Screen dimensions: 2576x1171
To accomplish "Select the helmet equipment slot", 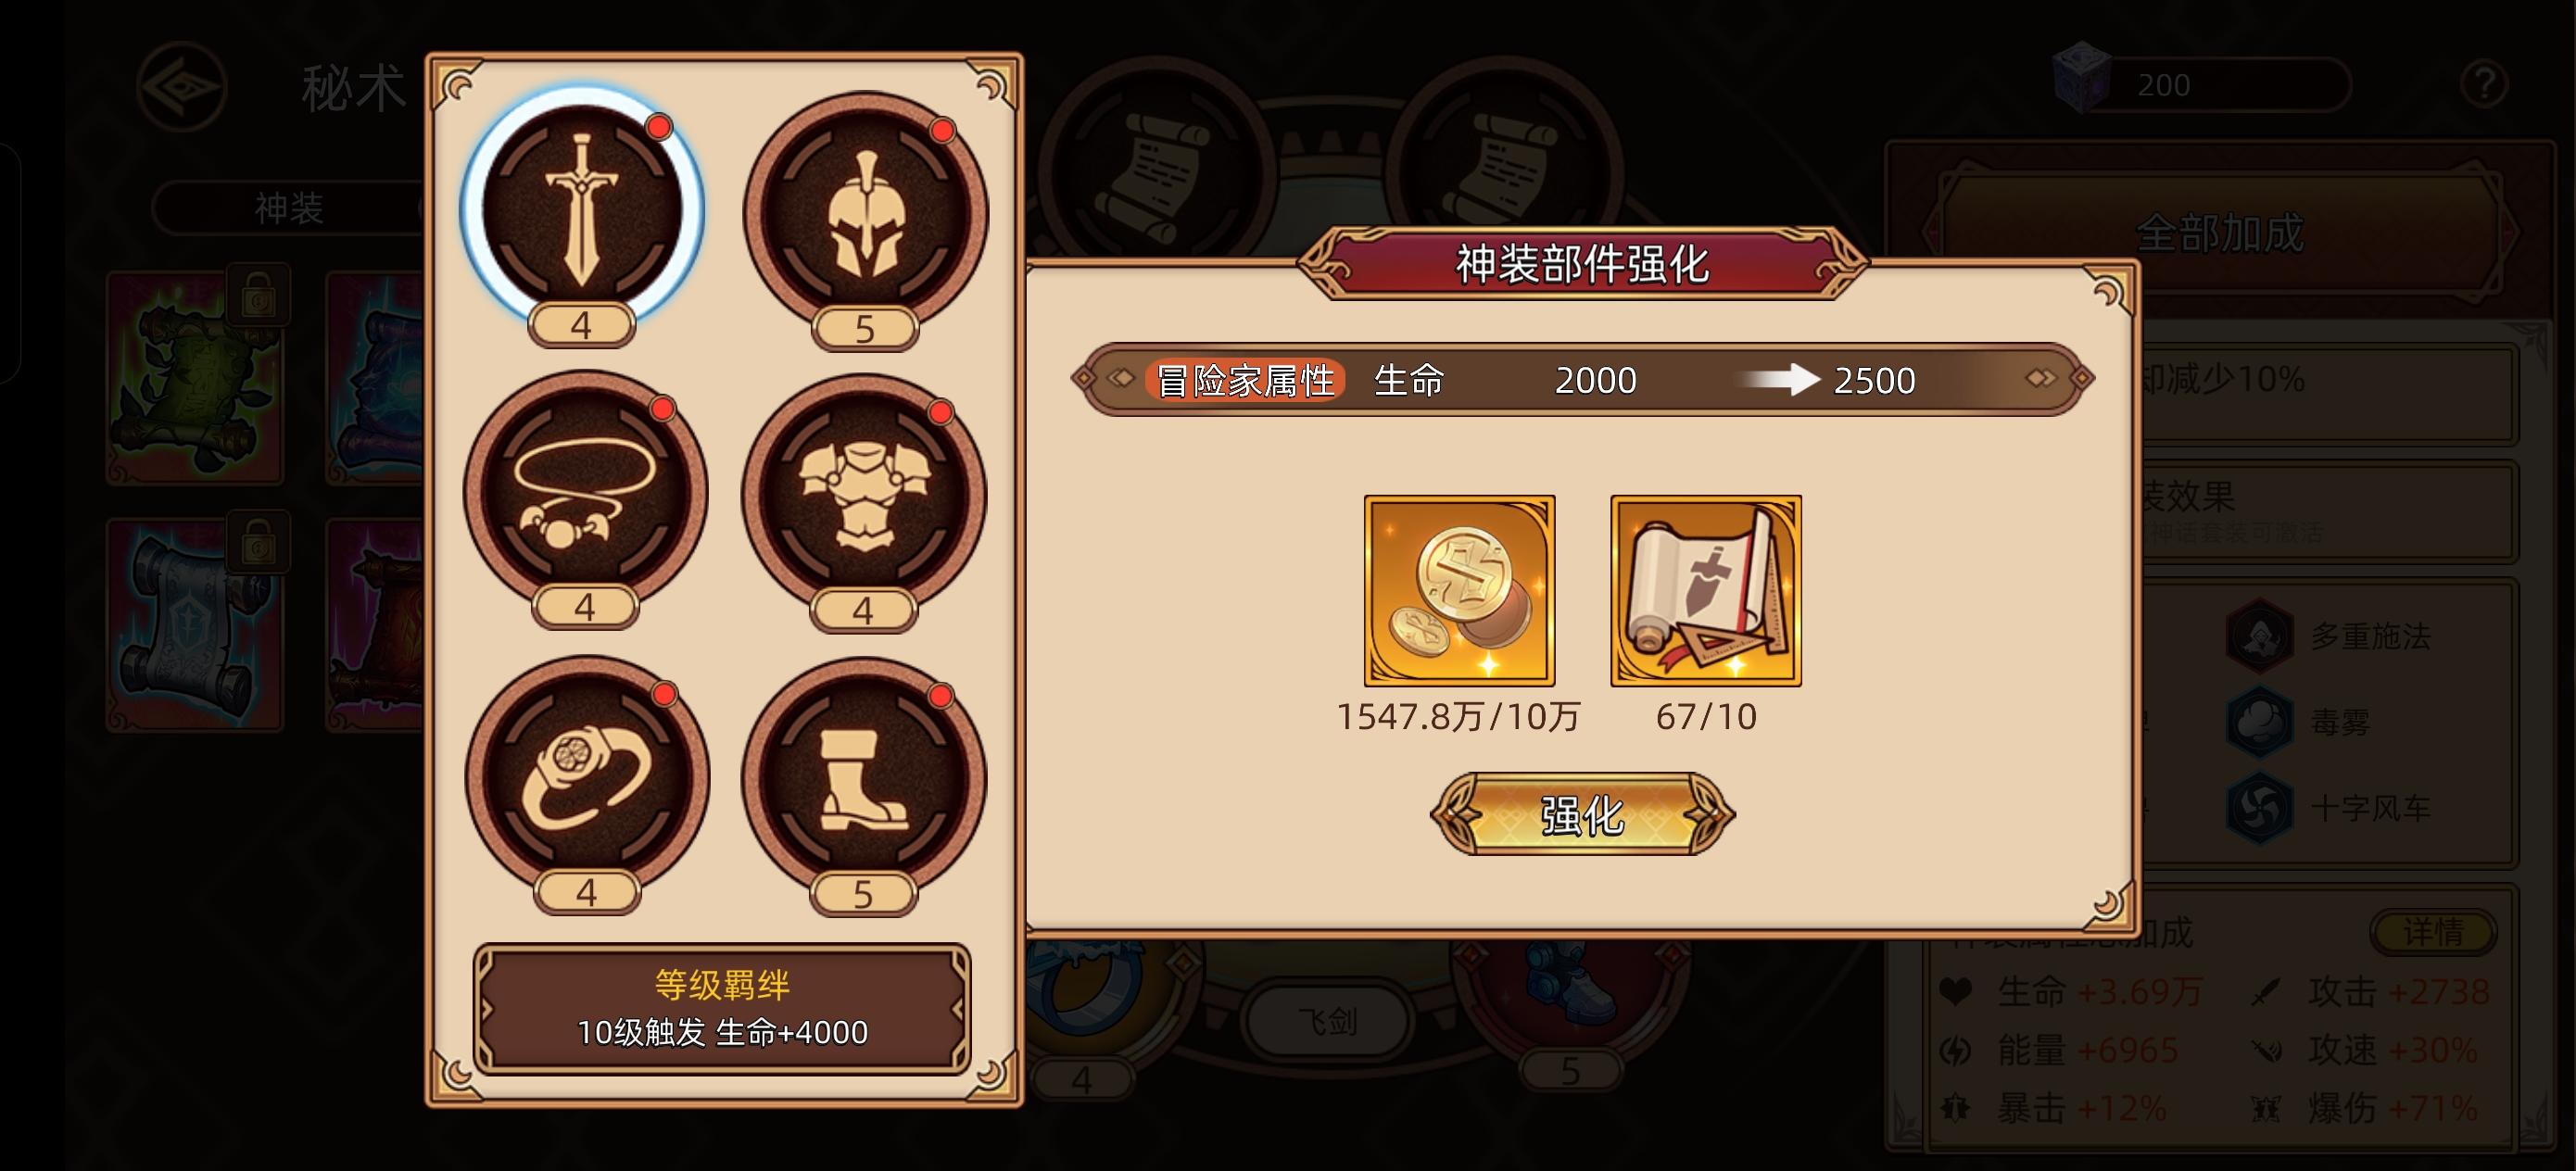I will [865, 213].
